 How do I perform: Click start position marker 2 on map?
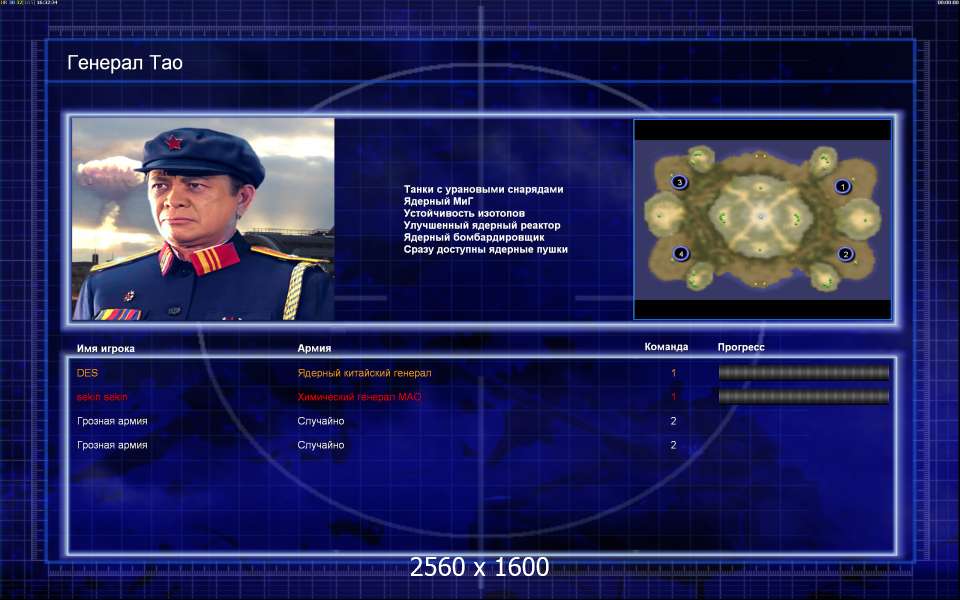click(846, 254)
